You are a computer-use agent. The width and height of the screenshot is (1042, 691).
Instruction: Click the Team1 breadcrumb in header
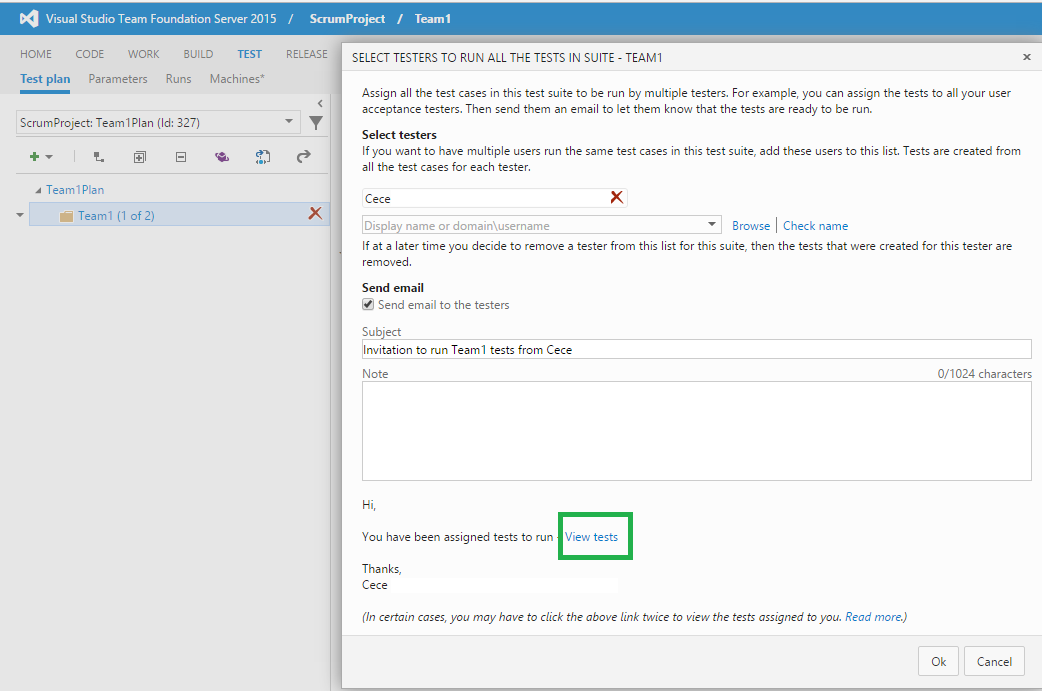point(433,19)
